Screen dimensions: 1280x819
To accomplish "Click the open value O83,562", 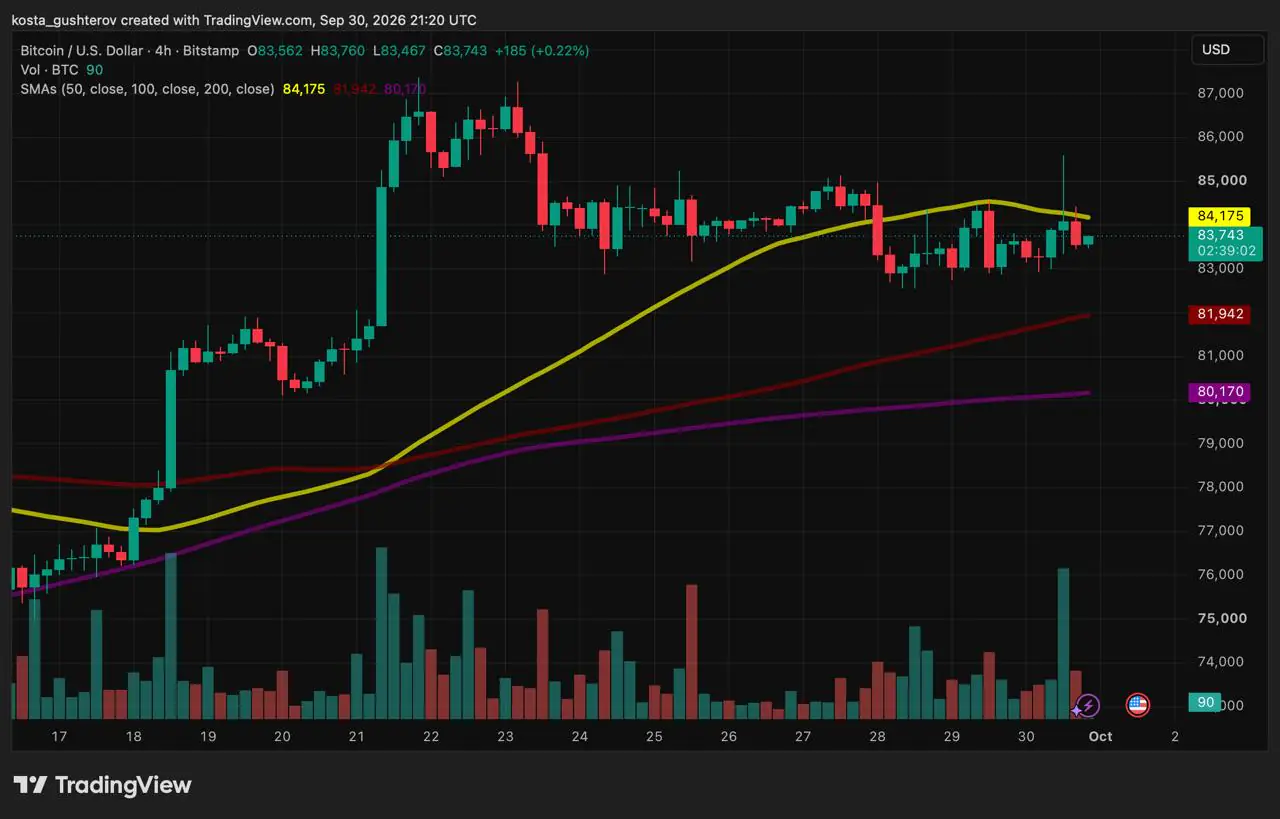I will pos(277,50).
